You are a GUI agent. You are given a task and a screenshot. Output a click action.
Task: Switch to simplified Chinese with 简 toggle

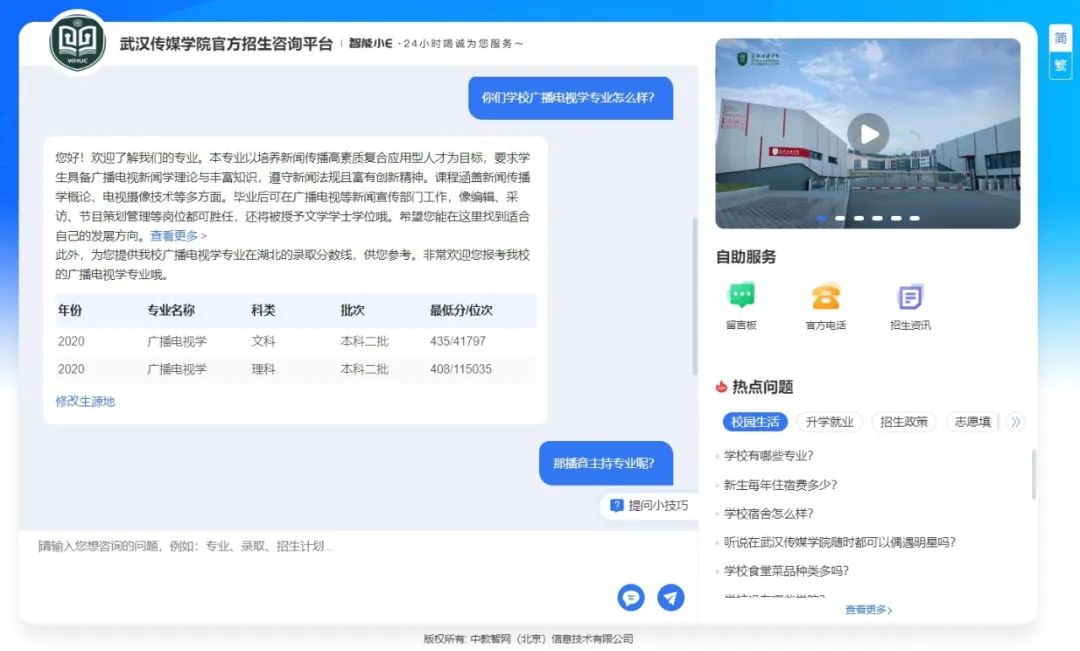coord(1060,38)
